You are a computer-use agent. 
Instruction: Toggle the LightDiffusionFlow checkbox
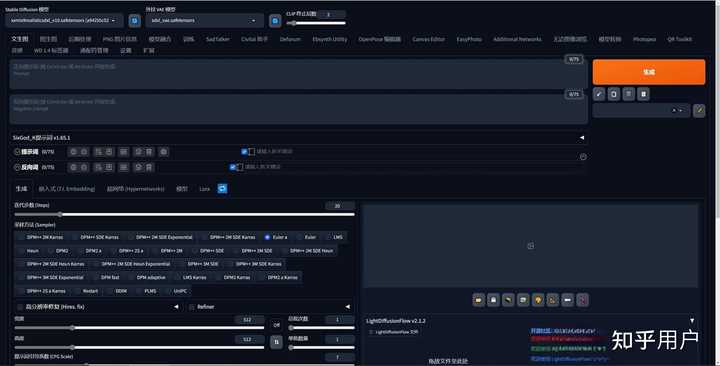coord(371,332)
